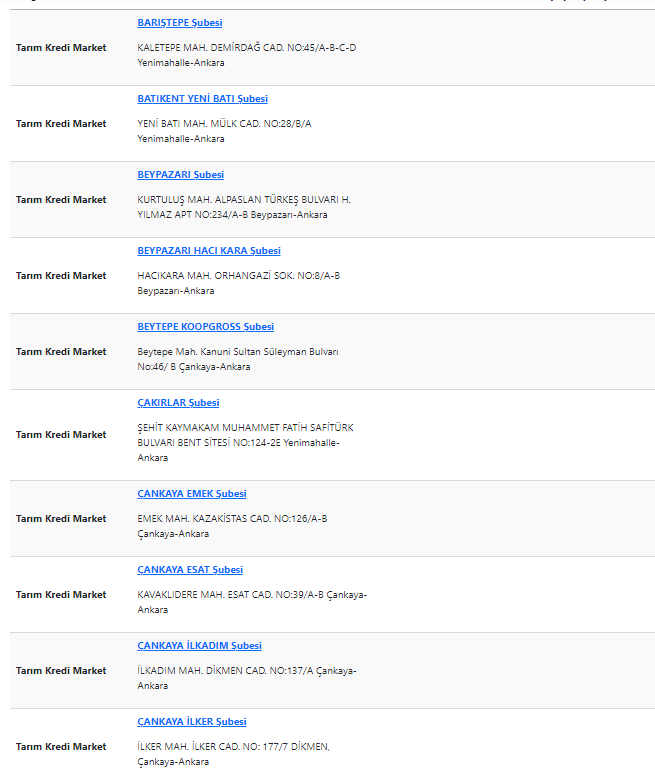
Task: Click No:46/ B Çankaya-Ankara address line
Action: point(194,367)
